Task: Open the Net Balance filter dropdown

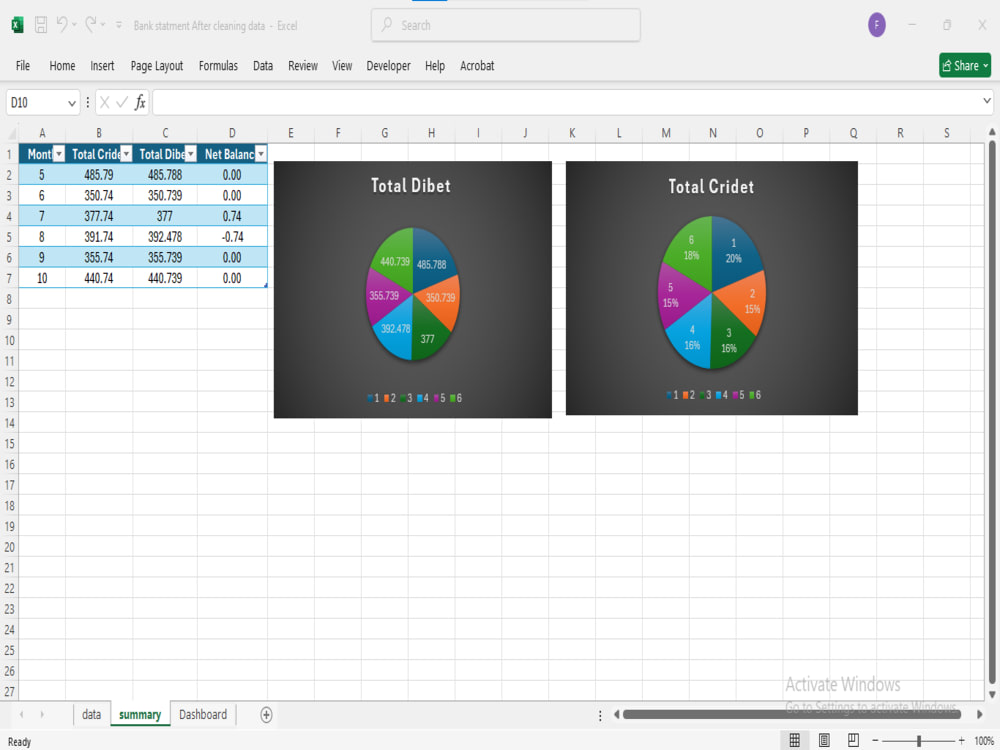Action: (x=260, y=154)
